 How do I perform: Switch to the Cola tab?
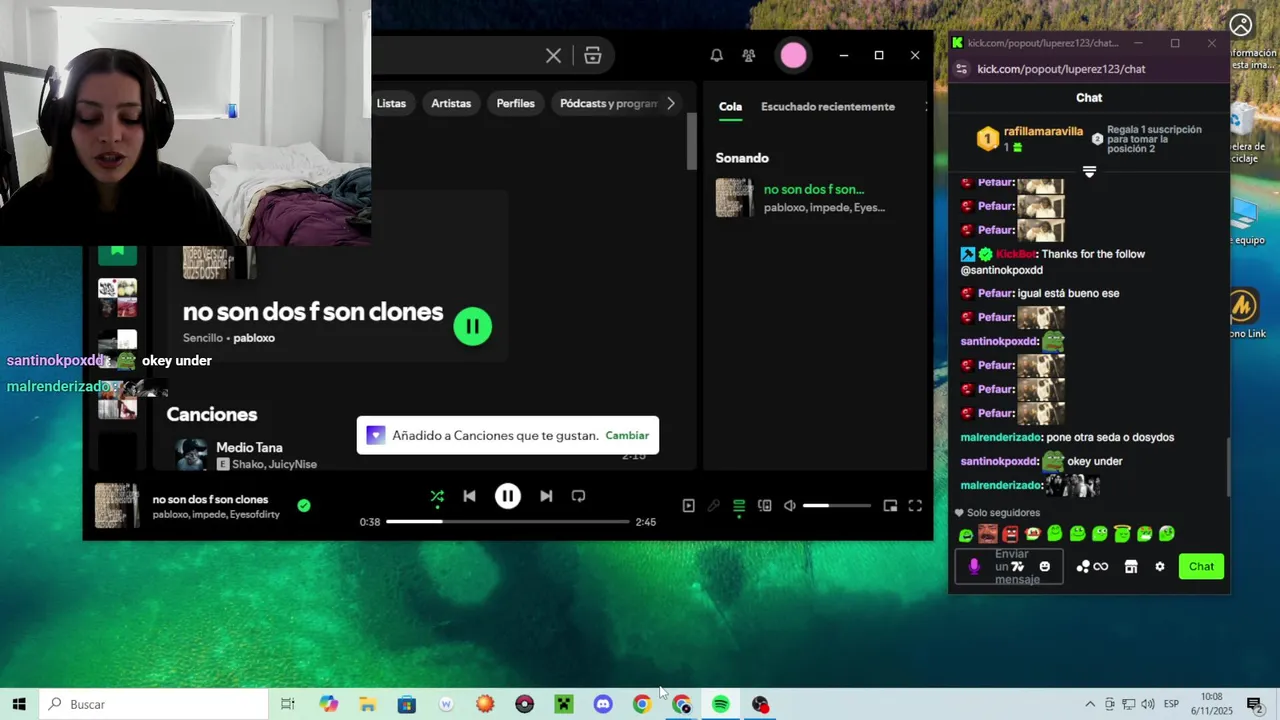(x=730, y=106)
